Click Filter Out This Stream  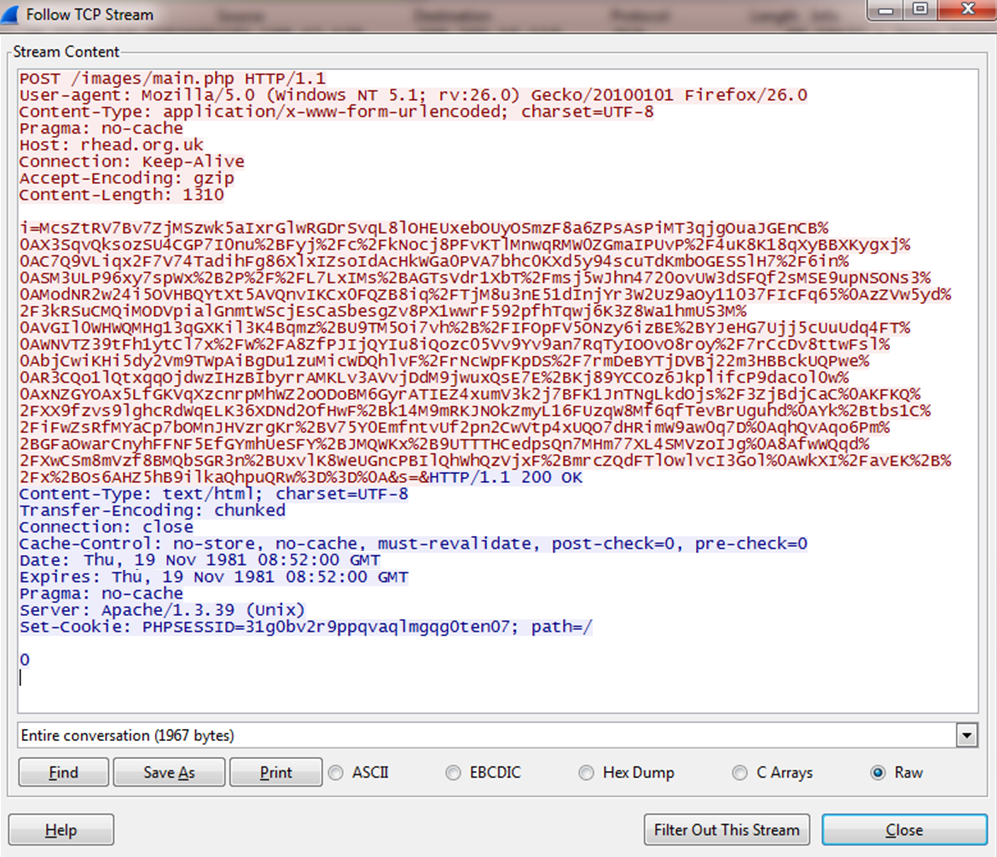[727, 830]
